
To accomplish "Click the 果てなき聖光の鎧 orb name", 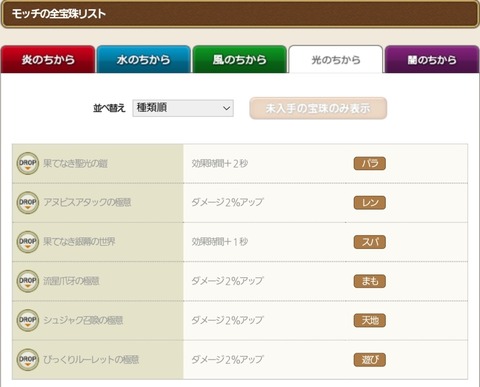I will [76, 163].
